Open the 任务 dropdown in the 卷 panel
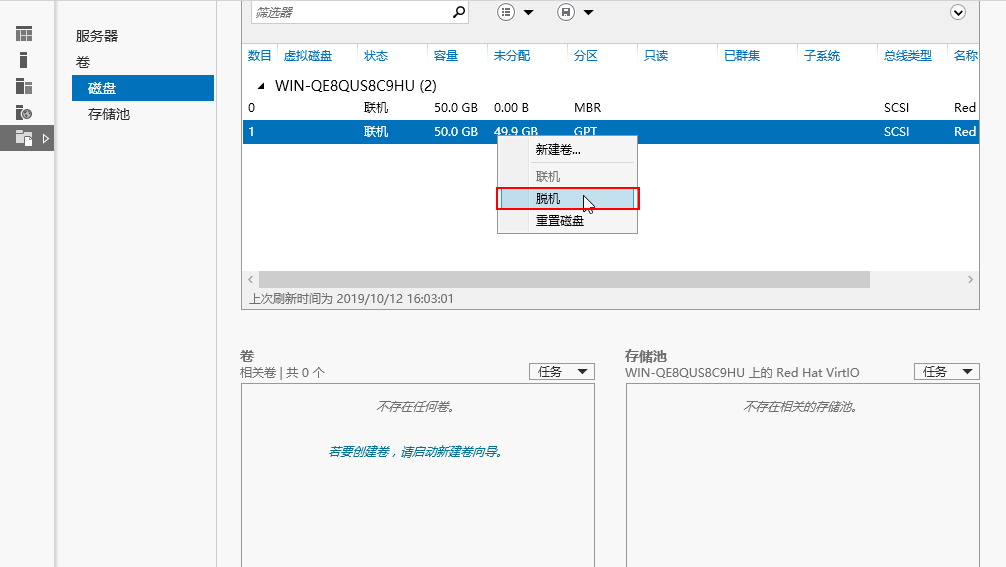The image size is (1006, 567). (562, 371)
